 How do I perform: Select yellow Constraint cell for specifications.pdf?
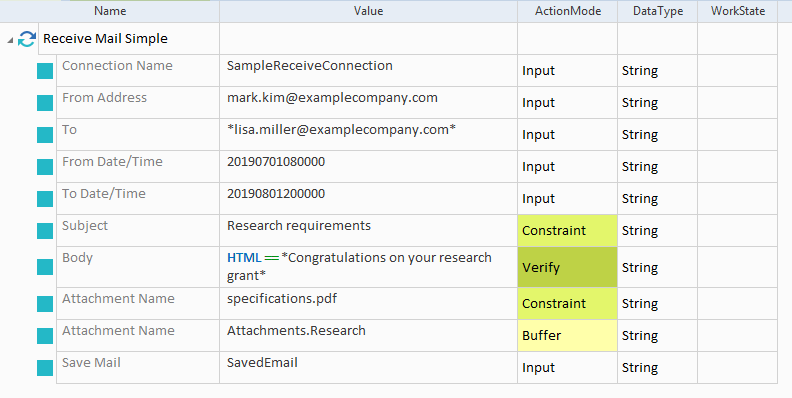tap(567, 304)
